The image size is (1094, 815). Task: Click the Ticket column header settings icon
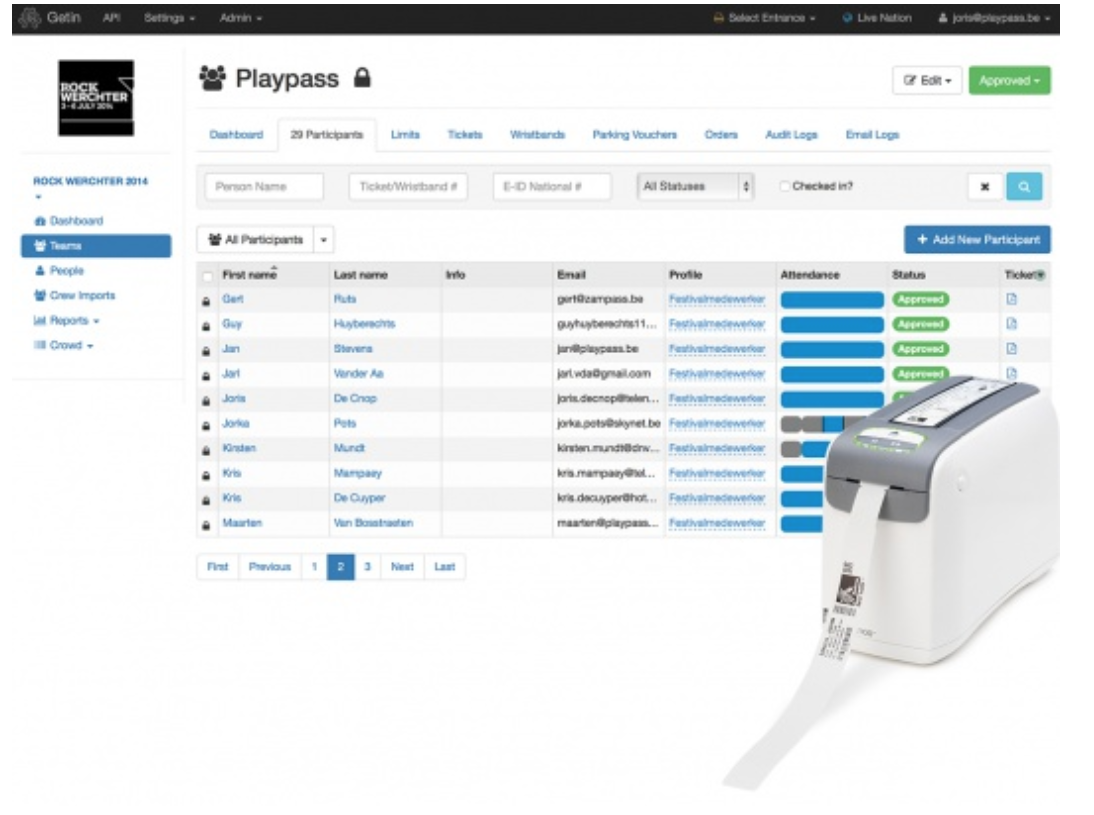(1041, 275)
